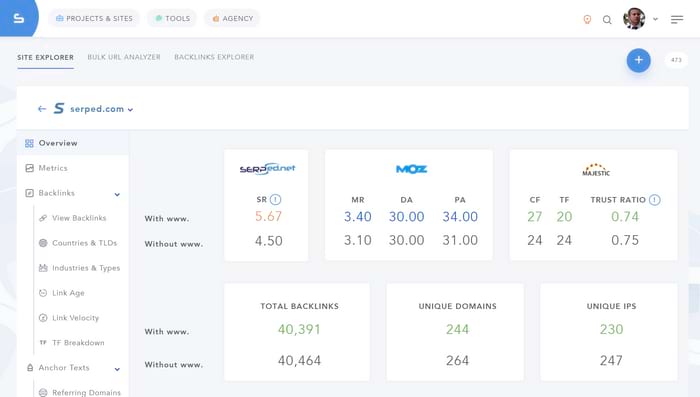Click the PA value 34.00
The image size is (700, 397).
pos(460,217)
